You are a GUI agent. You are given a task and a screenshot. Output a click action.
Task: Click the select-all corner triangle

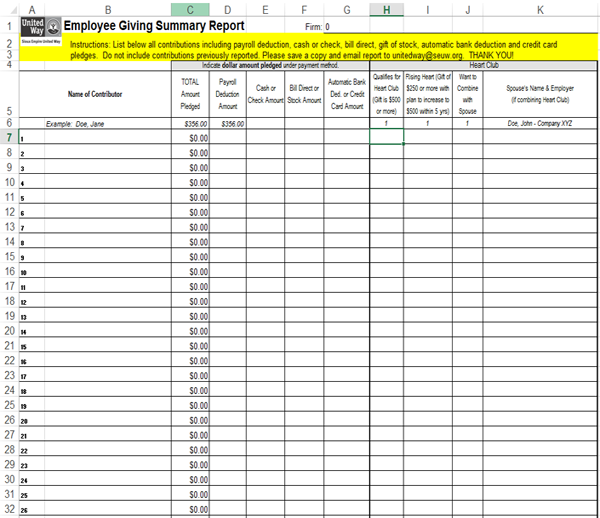coord(13,10)
